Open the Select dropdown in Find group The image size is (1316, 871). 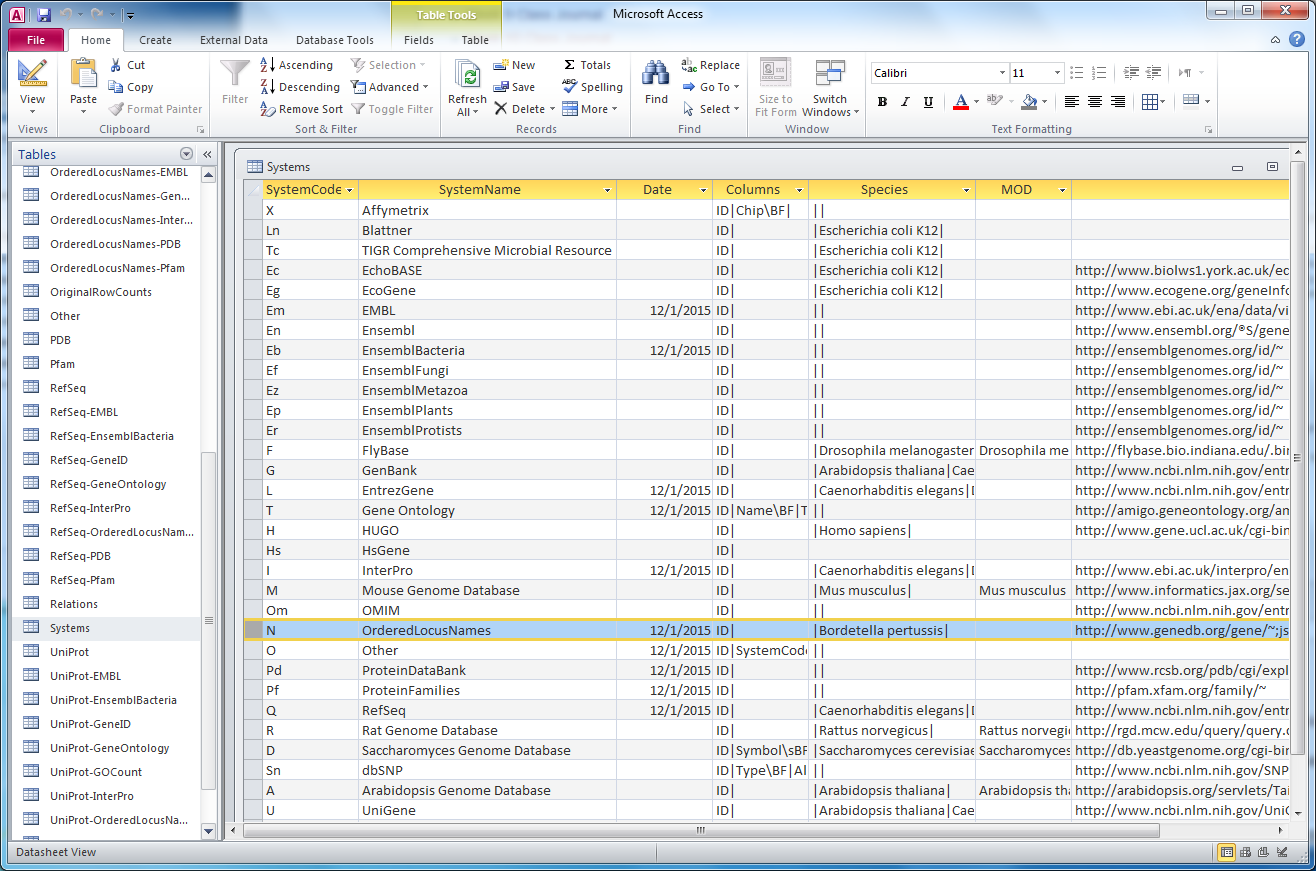711,109
